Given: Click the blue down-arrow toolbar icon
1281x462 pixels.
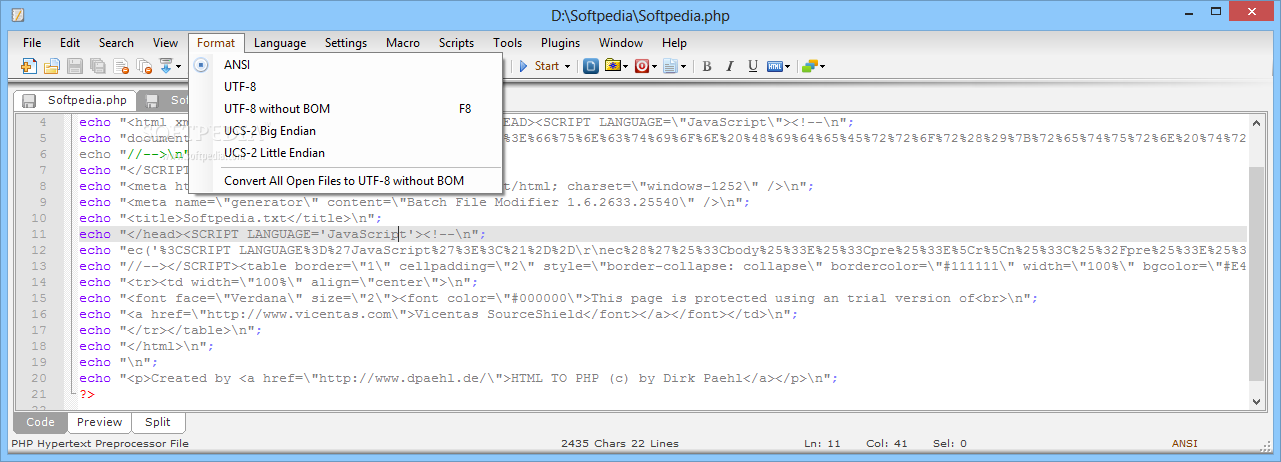Looking at the screenshot, I should click(x=166, y=67).
